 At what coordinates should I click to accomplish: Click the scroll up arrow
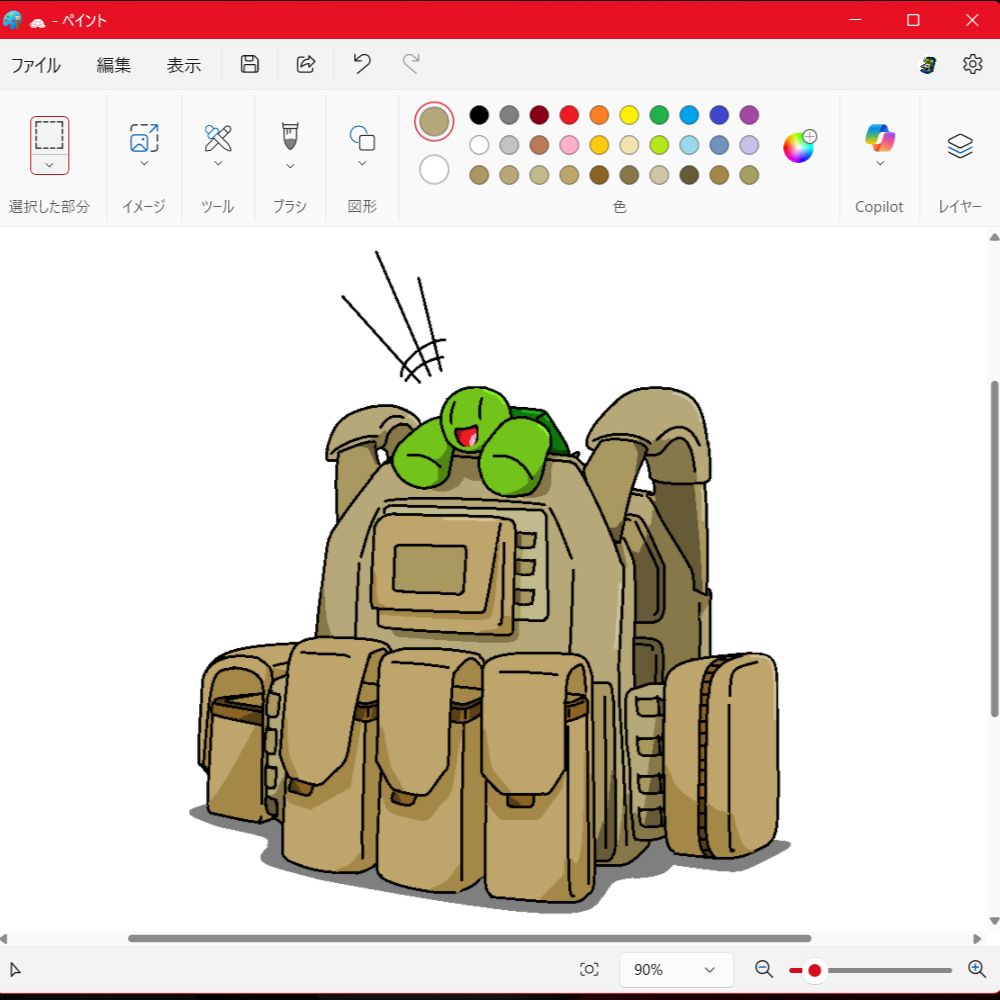(994, 237)
